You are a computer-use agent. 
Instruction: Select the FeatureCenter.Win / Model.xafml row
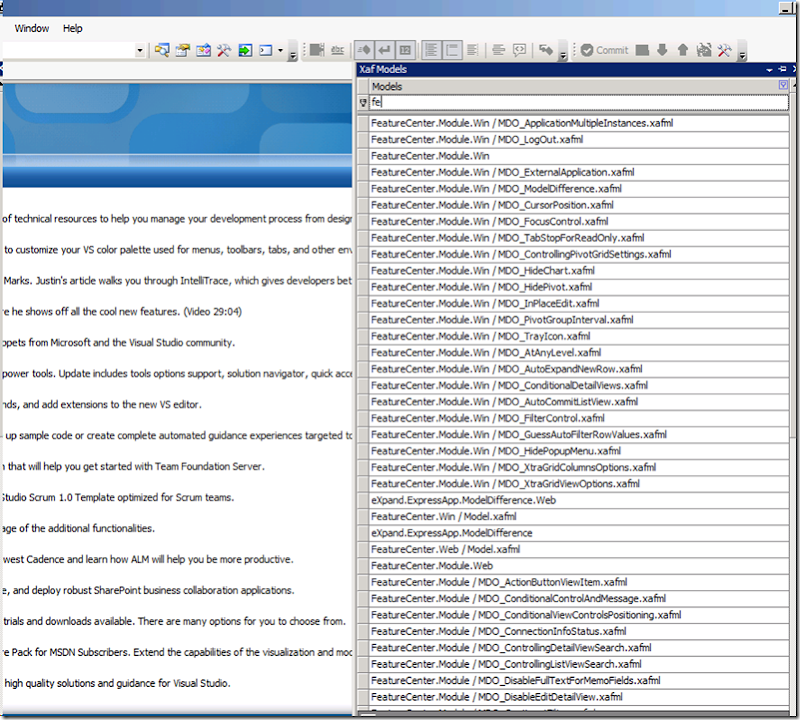(x=579, y=516)
